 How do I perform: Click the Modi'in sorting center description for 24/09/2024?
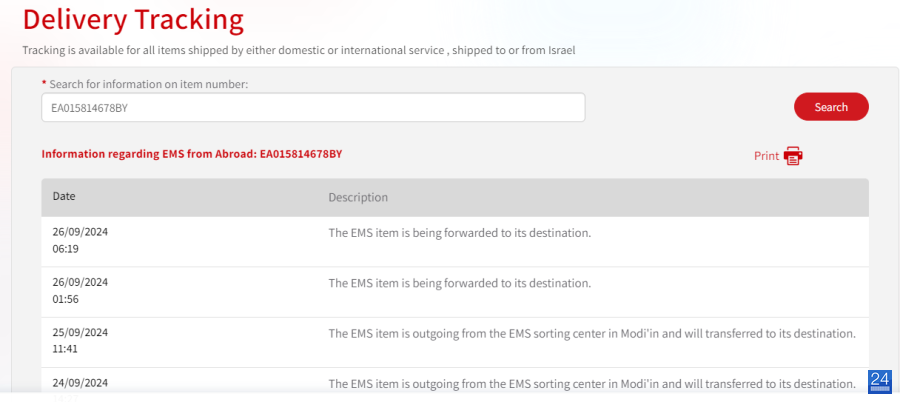click(592, 383)
